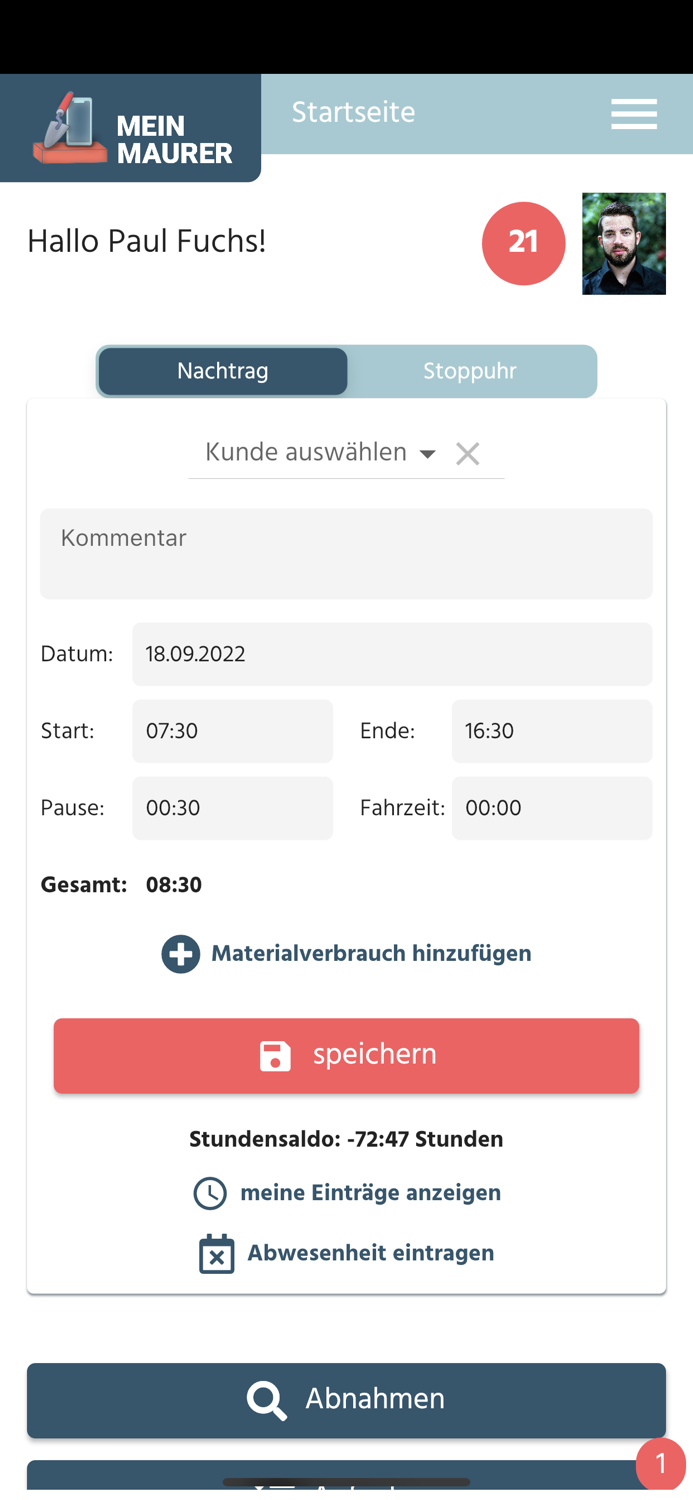The image size is (693, 1500).
Task: Click the plus icon for Materialverbrauch
Action: [180, 953]
